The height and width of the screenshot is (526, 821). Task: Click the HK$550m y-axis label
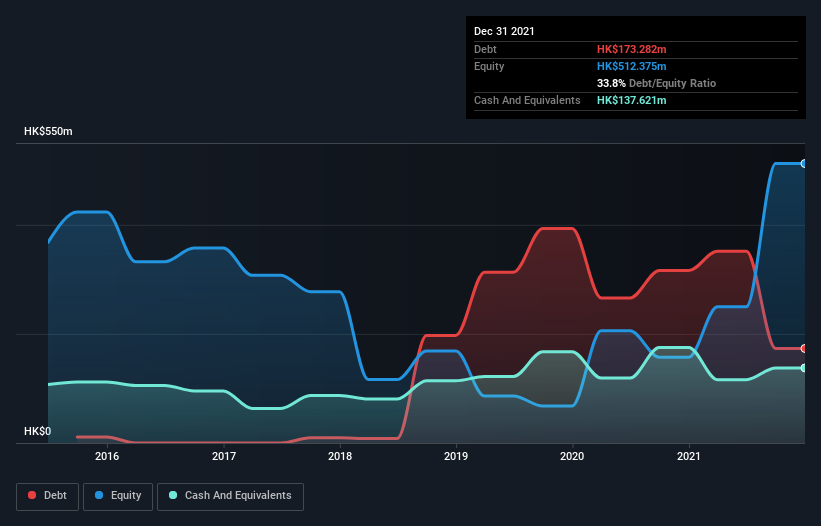(x=48, y=131)
